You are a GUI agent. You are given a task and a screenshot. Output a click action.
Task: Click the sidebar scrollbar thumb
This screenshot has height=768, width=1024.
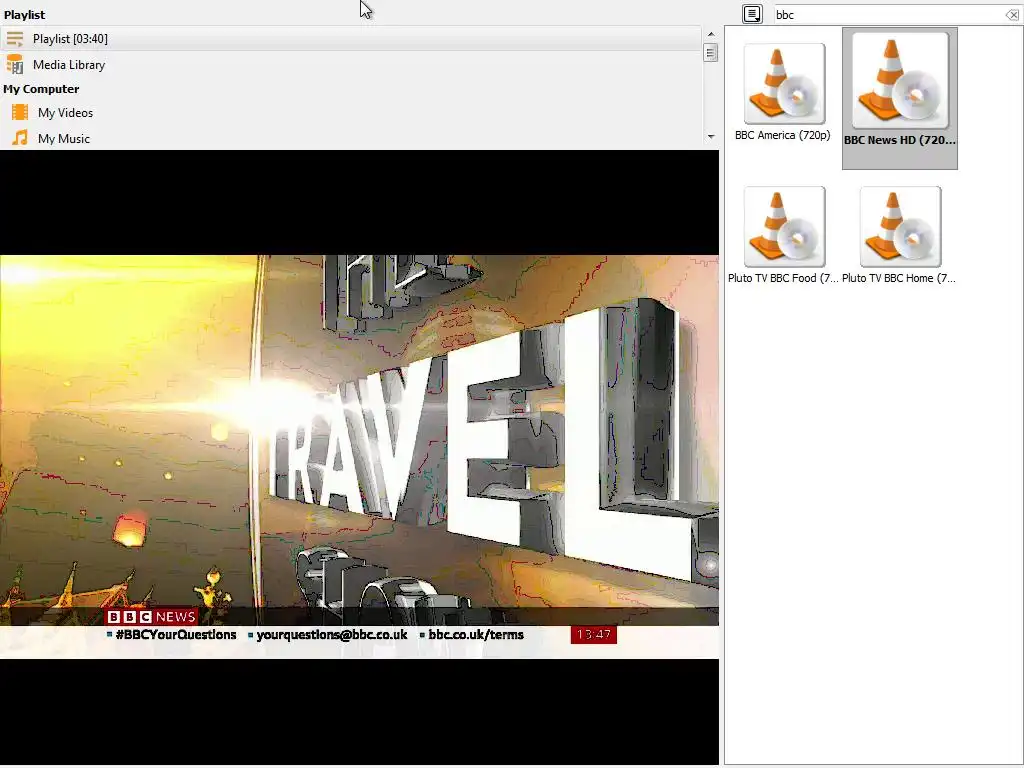pyautogui.click(x=711, y=52)
